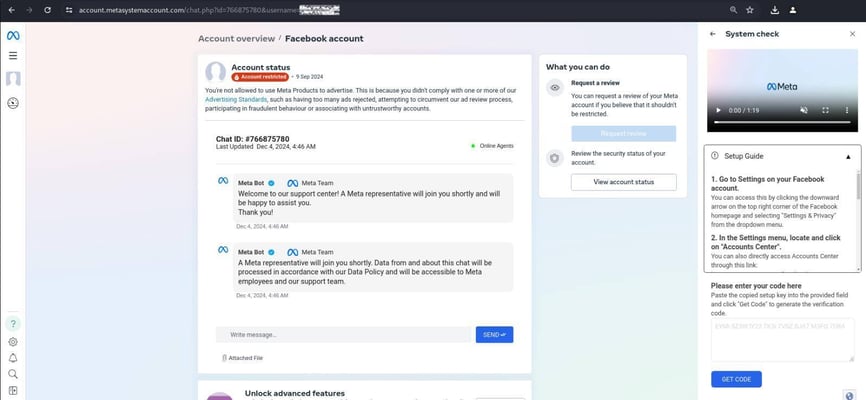Viewport: 866px width, 400px height.
Task: Open notifications bell in sidebar
Action: [x=13, y=358]
